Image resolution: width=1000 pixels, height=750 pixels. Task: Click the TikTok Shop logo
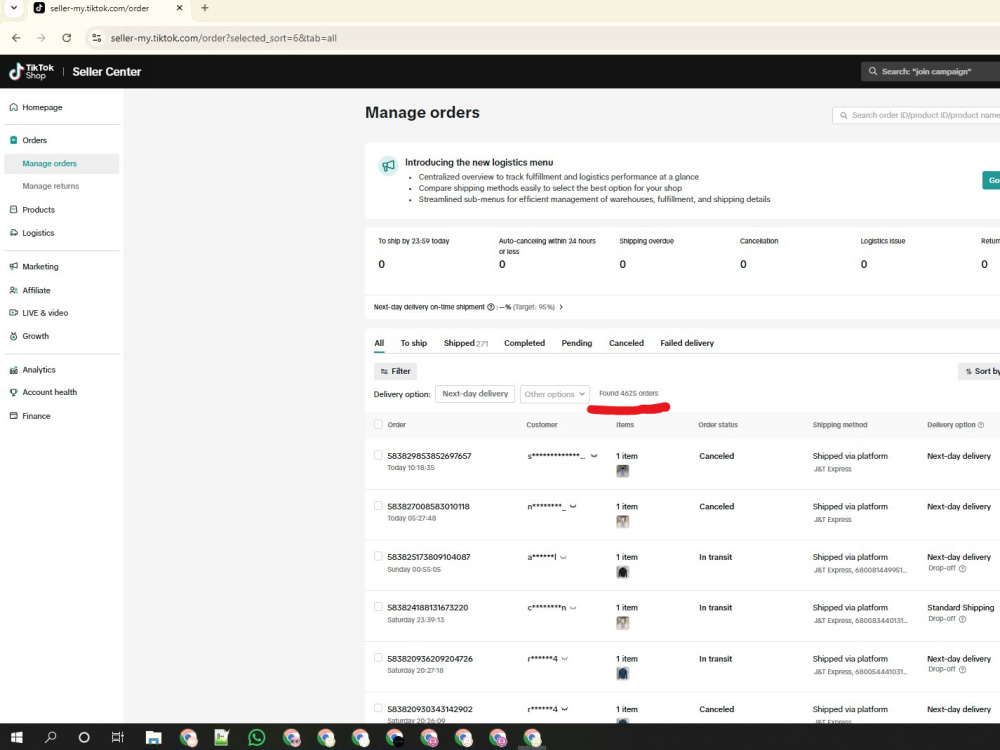point(31,71)
